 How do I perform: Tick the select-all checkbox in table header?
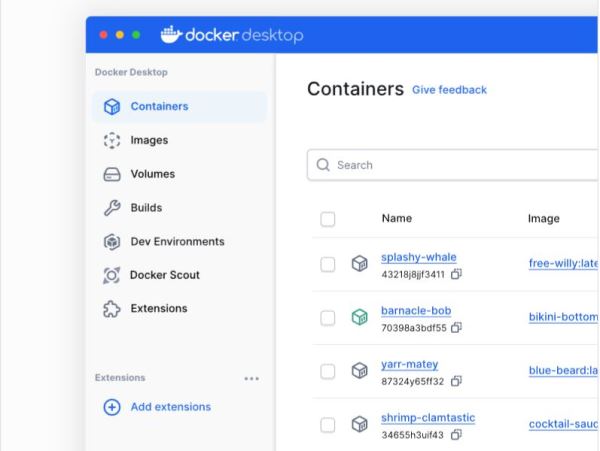coord(328,219)
